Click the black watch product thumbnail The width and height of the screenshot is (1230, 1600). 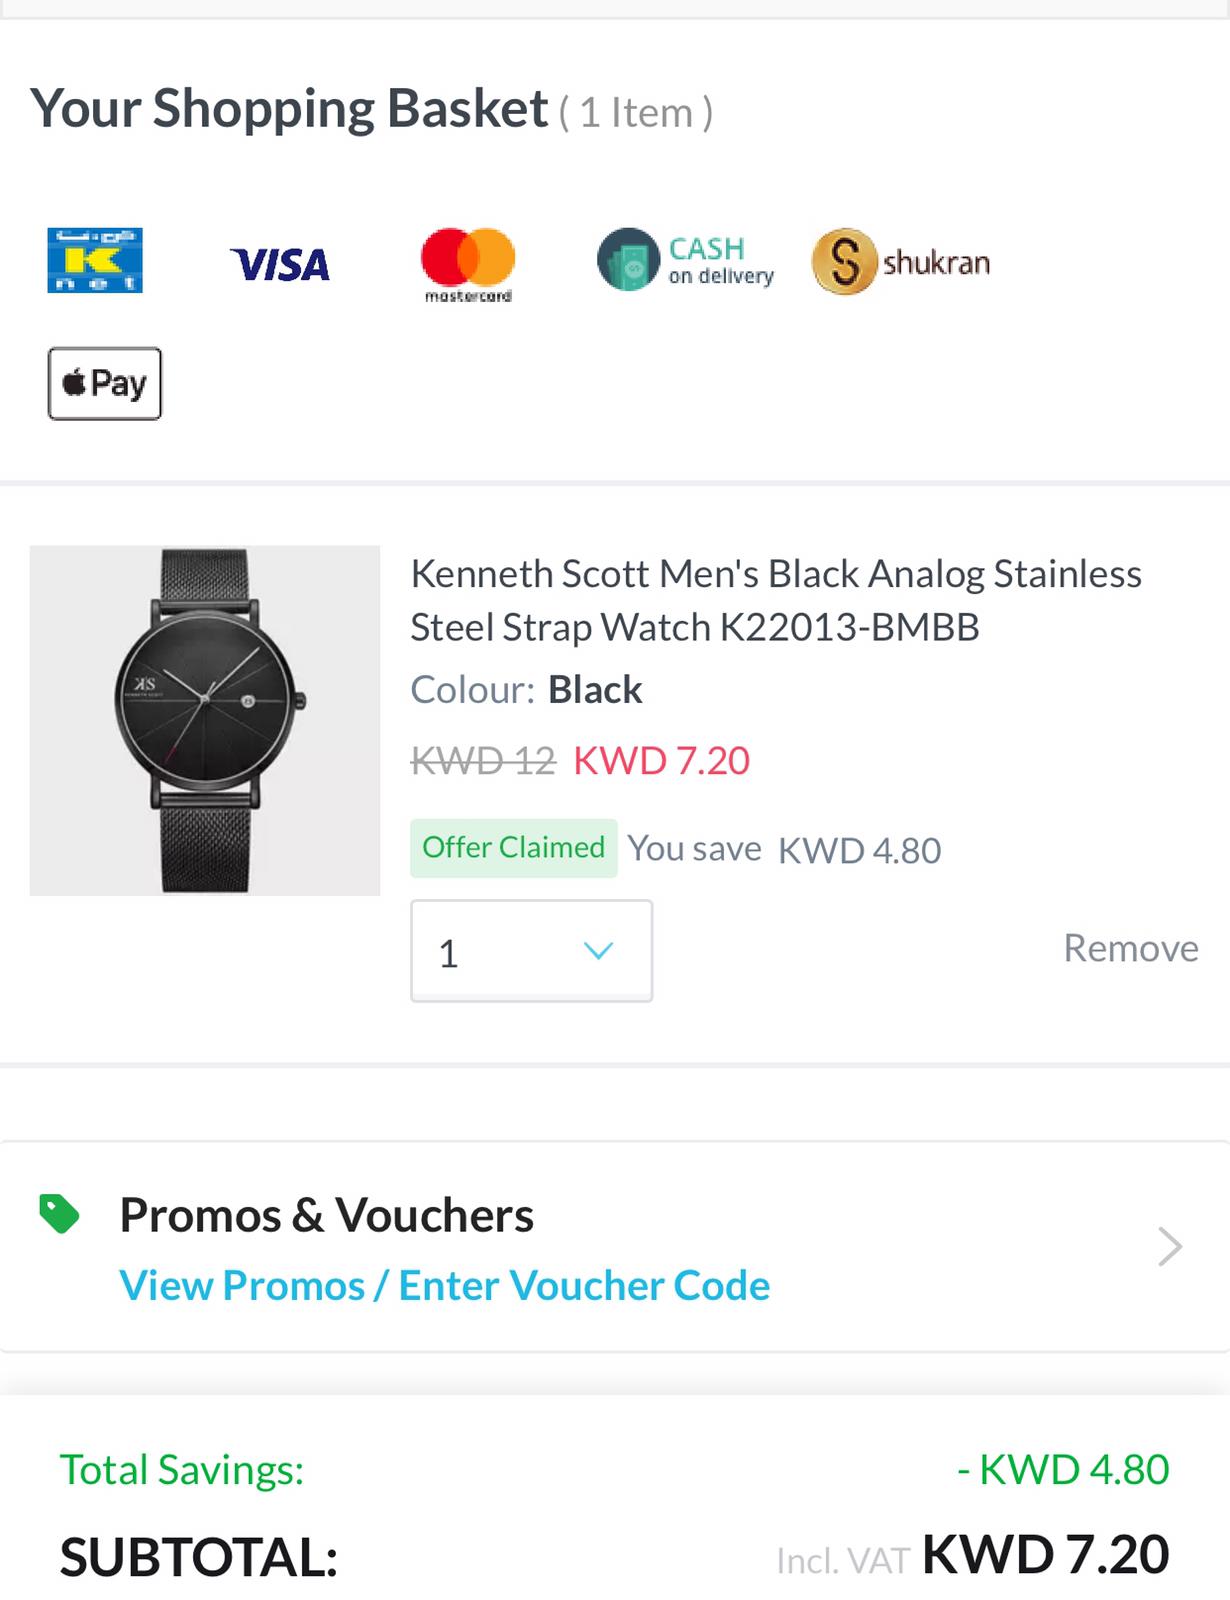click(x=205, y=720)
